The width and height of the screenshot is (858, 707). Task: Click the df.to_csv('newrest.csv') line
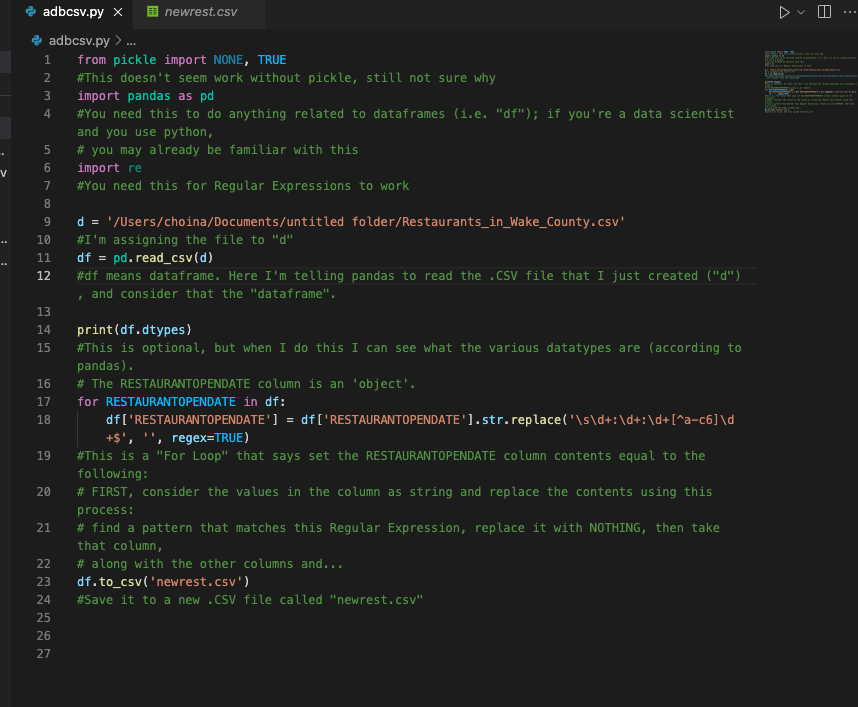point(163,582)
